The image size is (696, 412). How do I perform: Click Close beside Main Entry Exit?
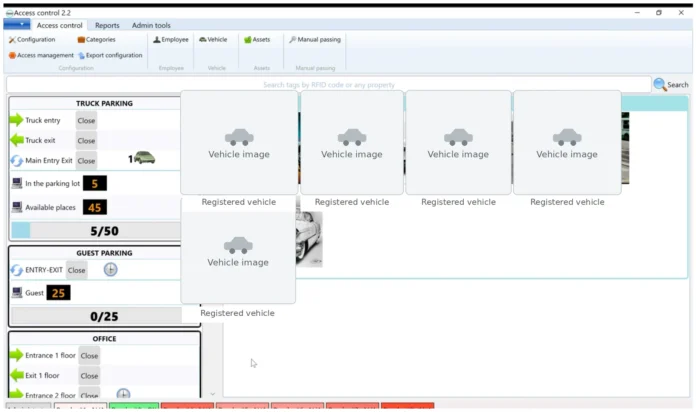click(86, 161)
